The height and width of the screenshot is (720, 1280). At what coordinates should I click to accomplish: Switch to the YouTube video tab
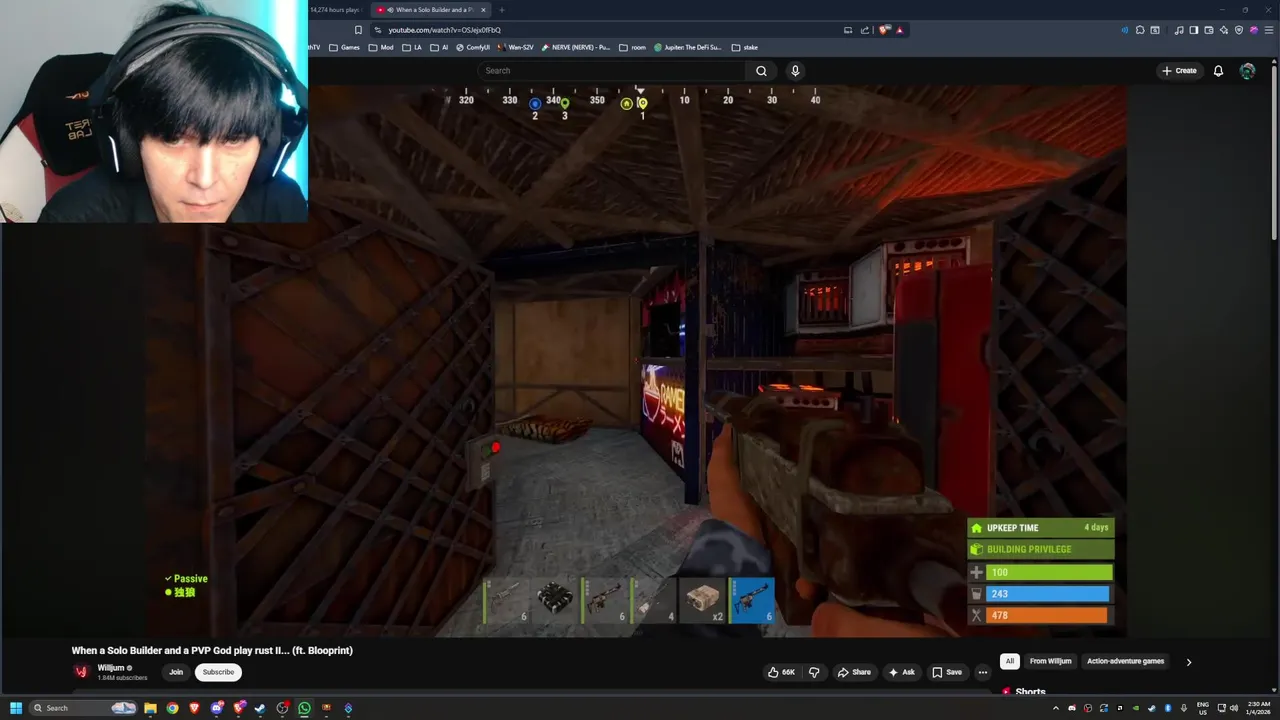coord(431,10)
